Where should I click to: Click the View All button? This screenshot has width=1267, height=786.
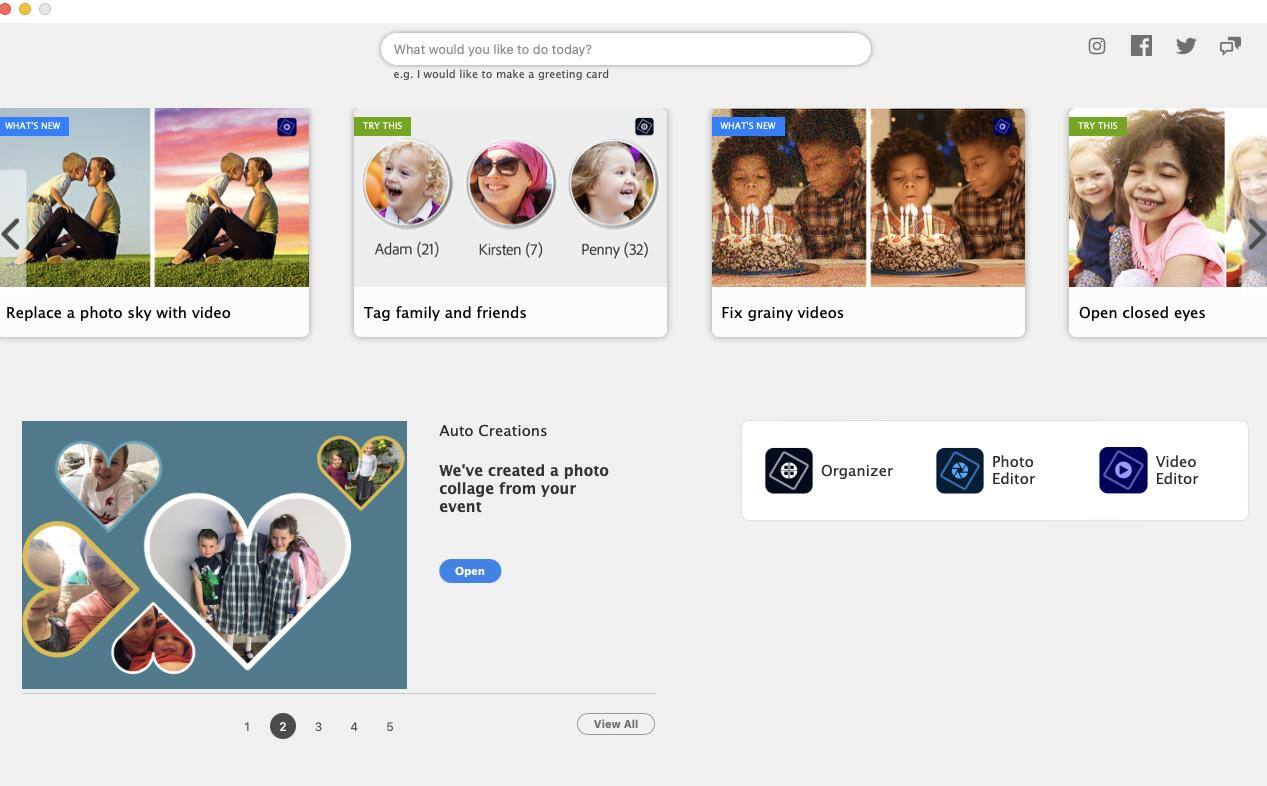click(x=615, y=724)
